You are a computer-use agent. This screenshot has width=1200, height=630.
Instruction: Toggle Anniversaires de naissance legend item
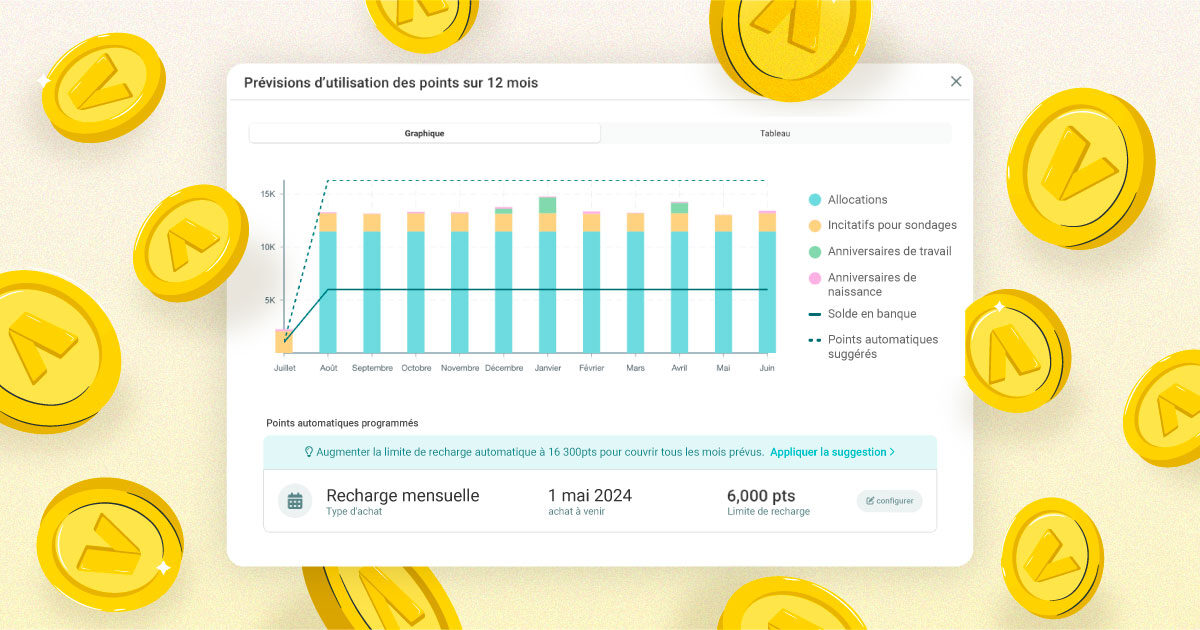coord(871,284)
